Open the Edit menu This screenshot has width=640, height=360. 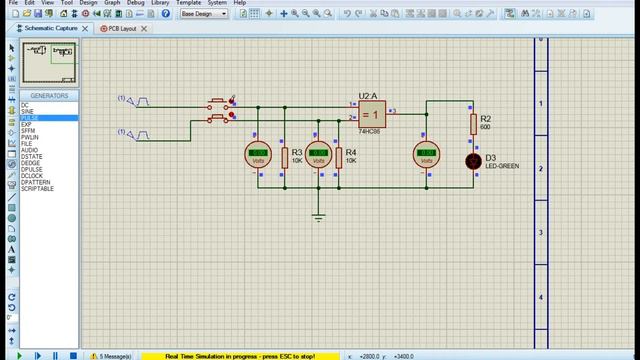(x=29, y=2)
